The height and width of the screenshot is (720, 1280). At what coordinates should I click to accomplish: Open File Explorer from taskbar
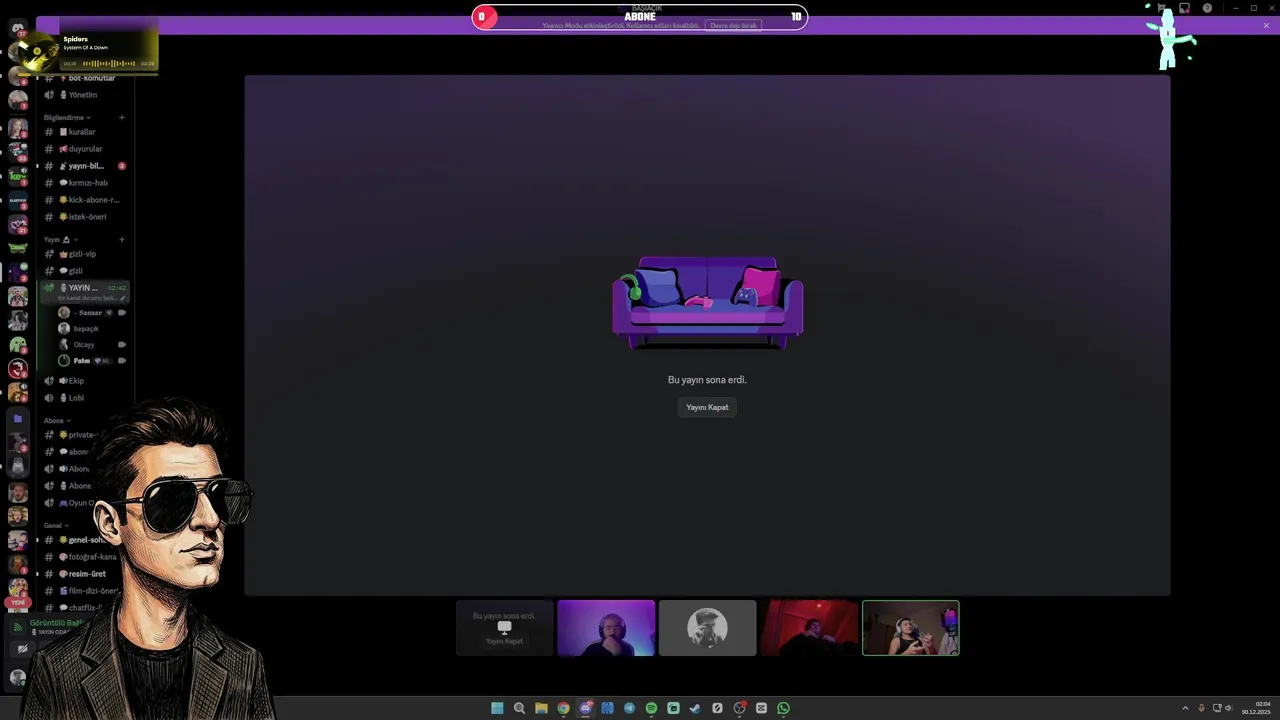coord(541,708)
